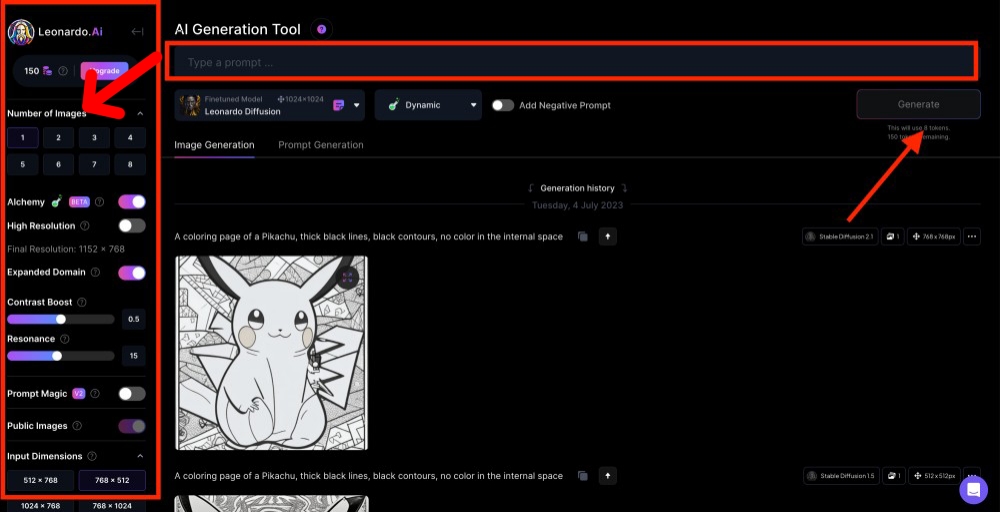1000x512 pixels.
Task: Open the Dynamic style dropdown
Action: [x=428, y=105]
